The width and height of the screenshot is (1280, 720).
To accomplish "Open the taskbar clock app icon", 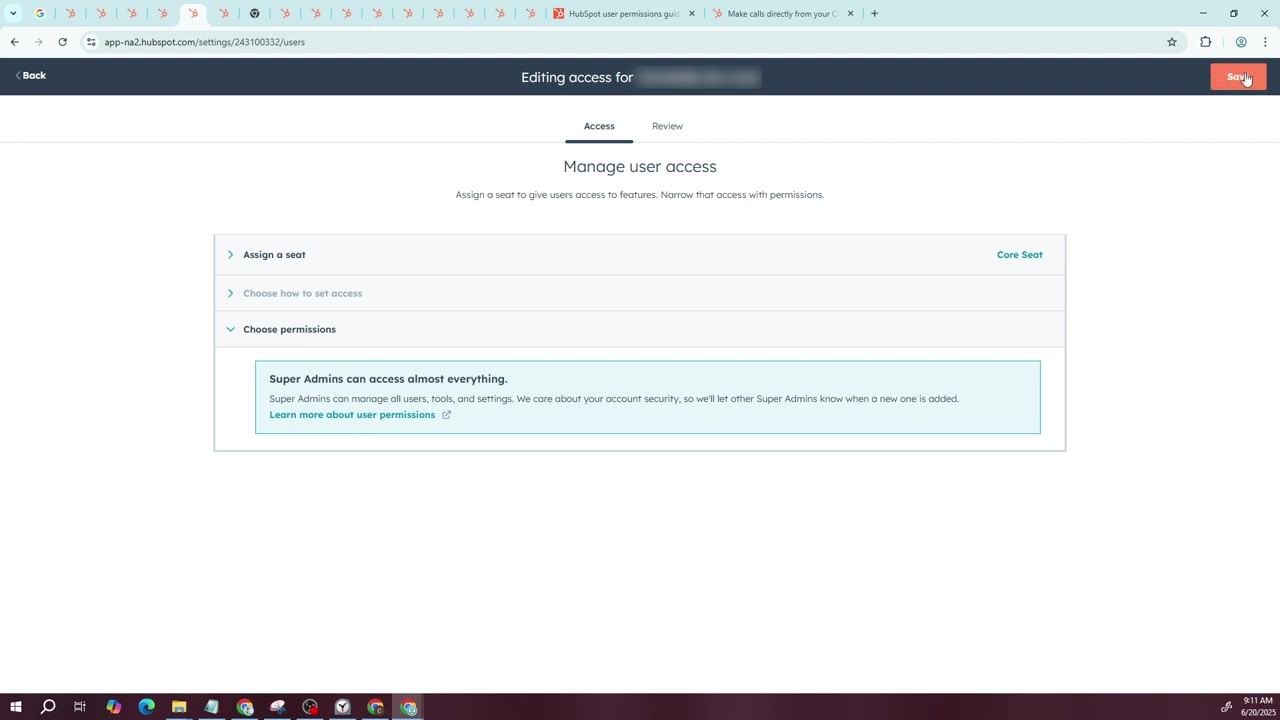I will tap(342, 707).
